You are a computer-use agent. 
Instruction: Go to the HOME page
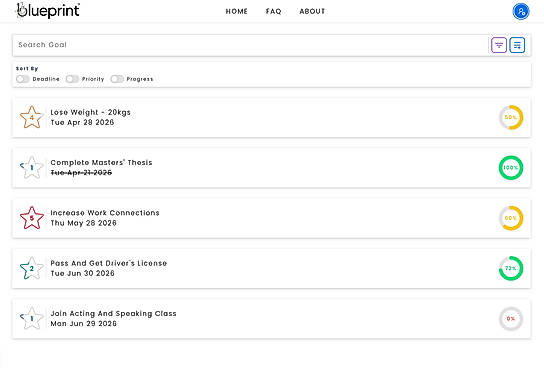pos(237,11)
